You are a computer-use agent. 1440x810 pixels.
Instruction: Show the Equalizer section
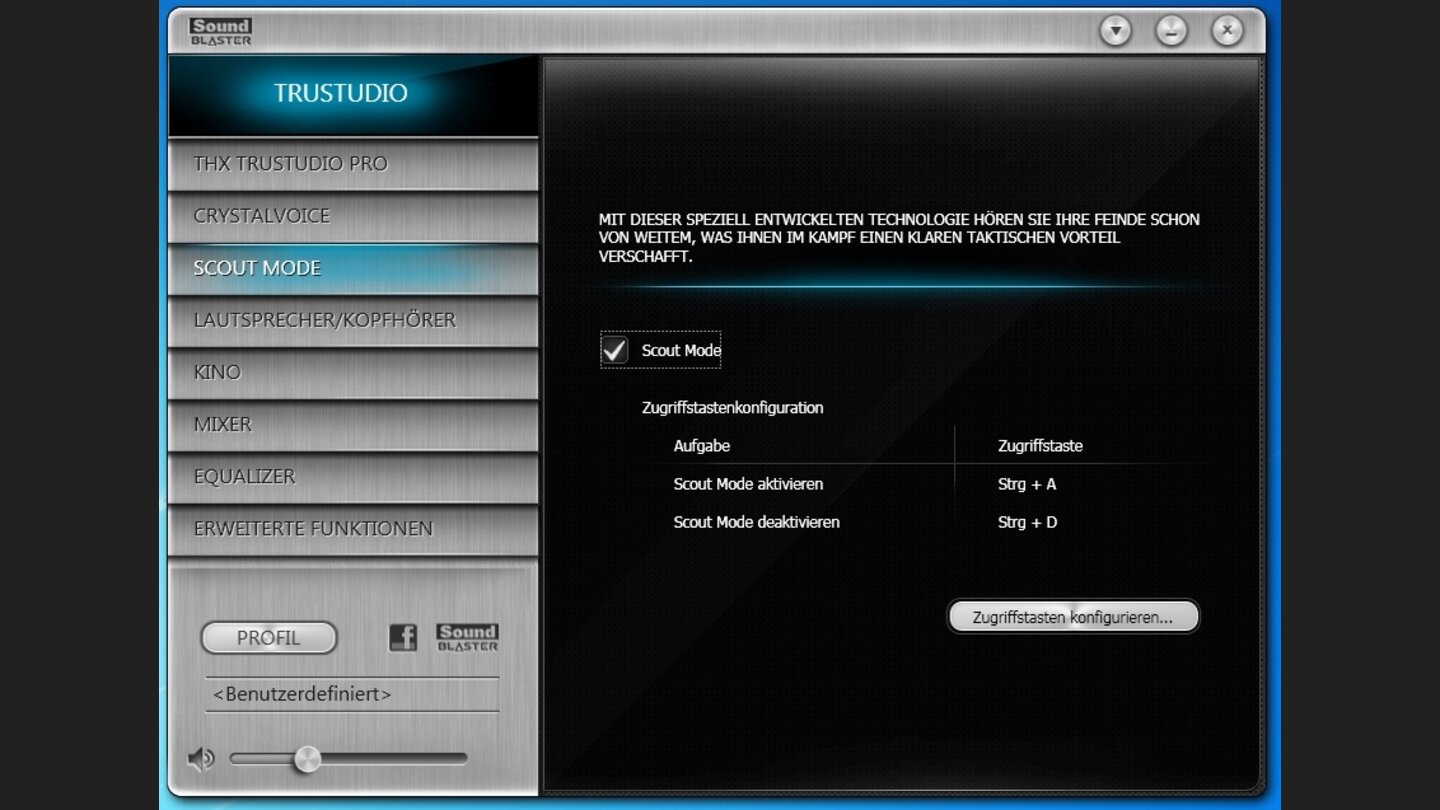(x=353, y=476)
